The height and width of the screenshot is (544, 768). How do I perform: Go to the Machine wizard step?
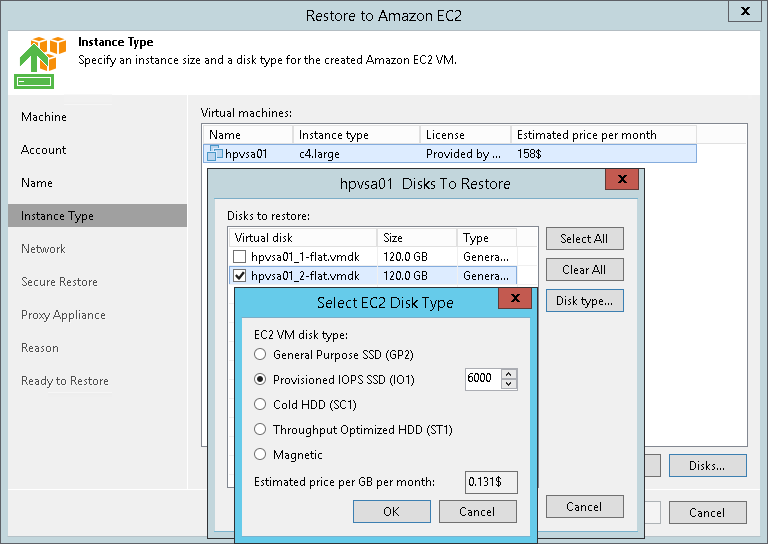click(44, 117)
